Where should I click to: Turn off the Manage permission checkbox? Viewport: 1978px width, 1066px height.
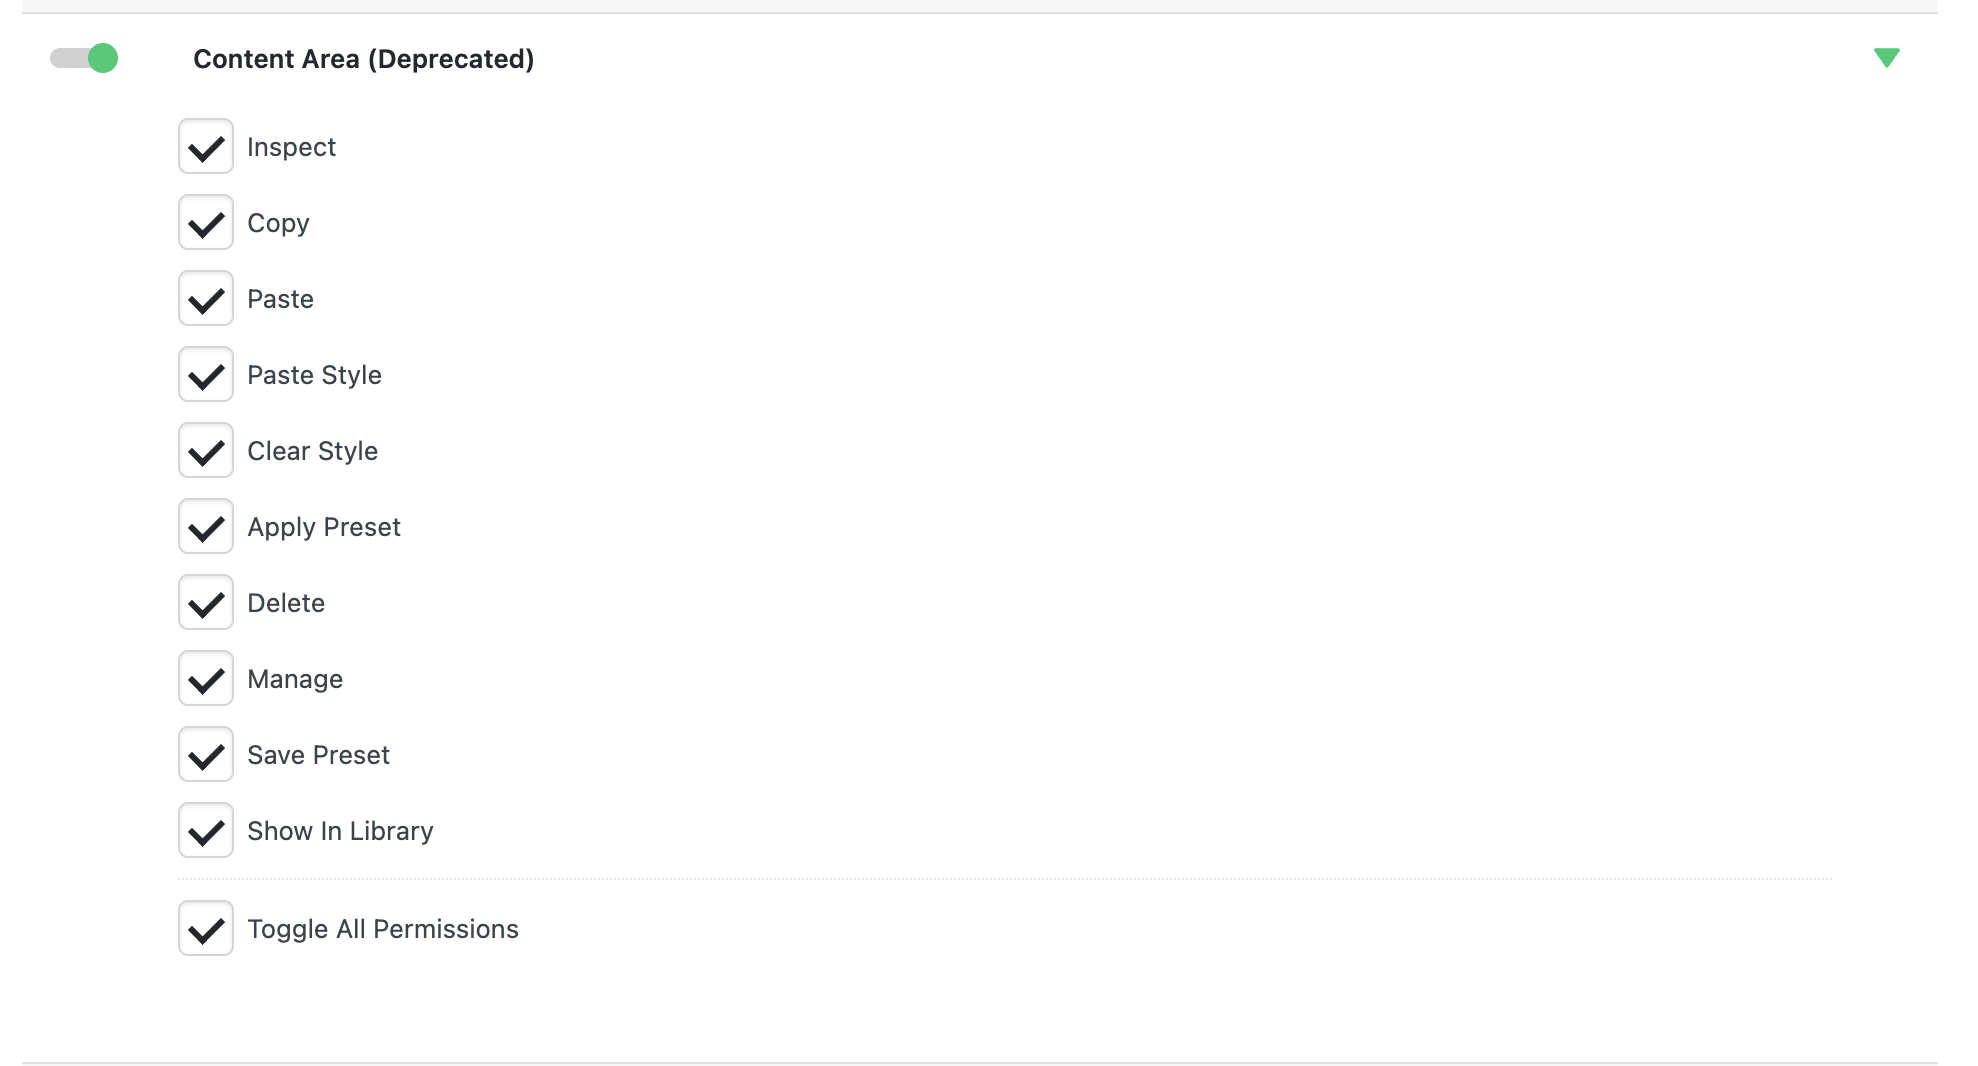pos(206,679)
